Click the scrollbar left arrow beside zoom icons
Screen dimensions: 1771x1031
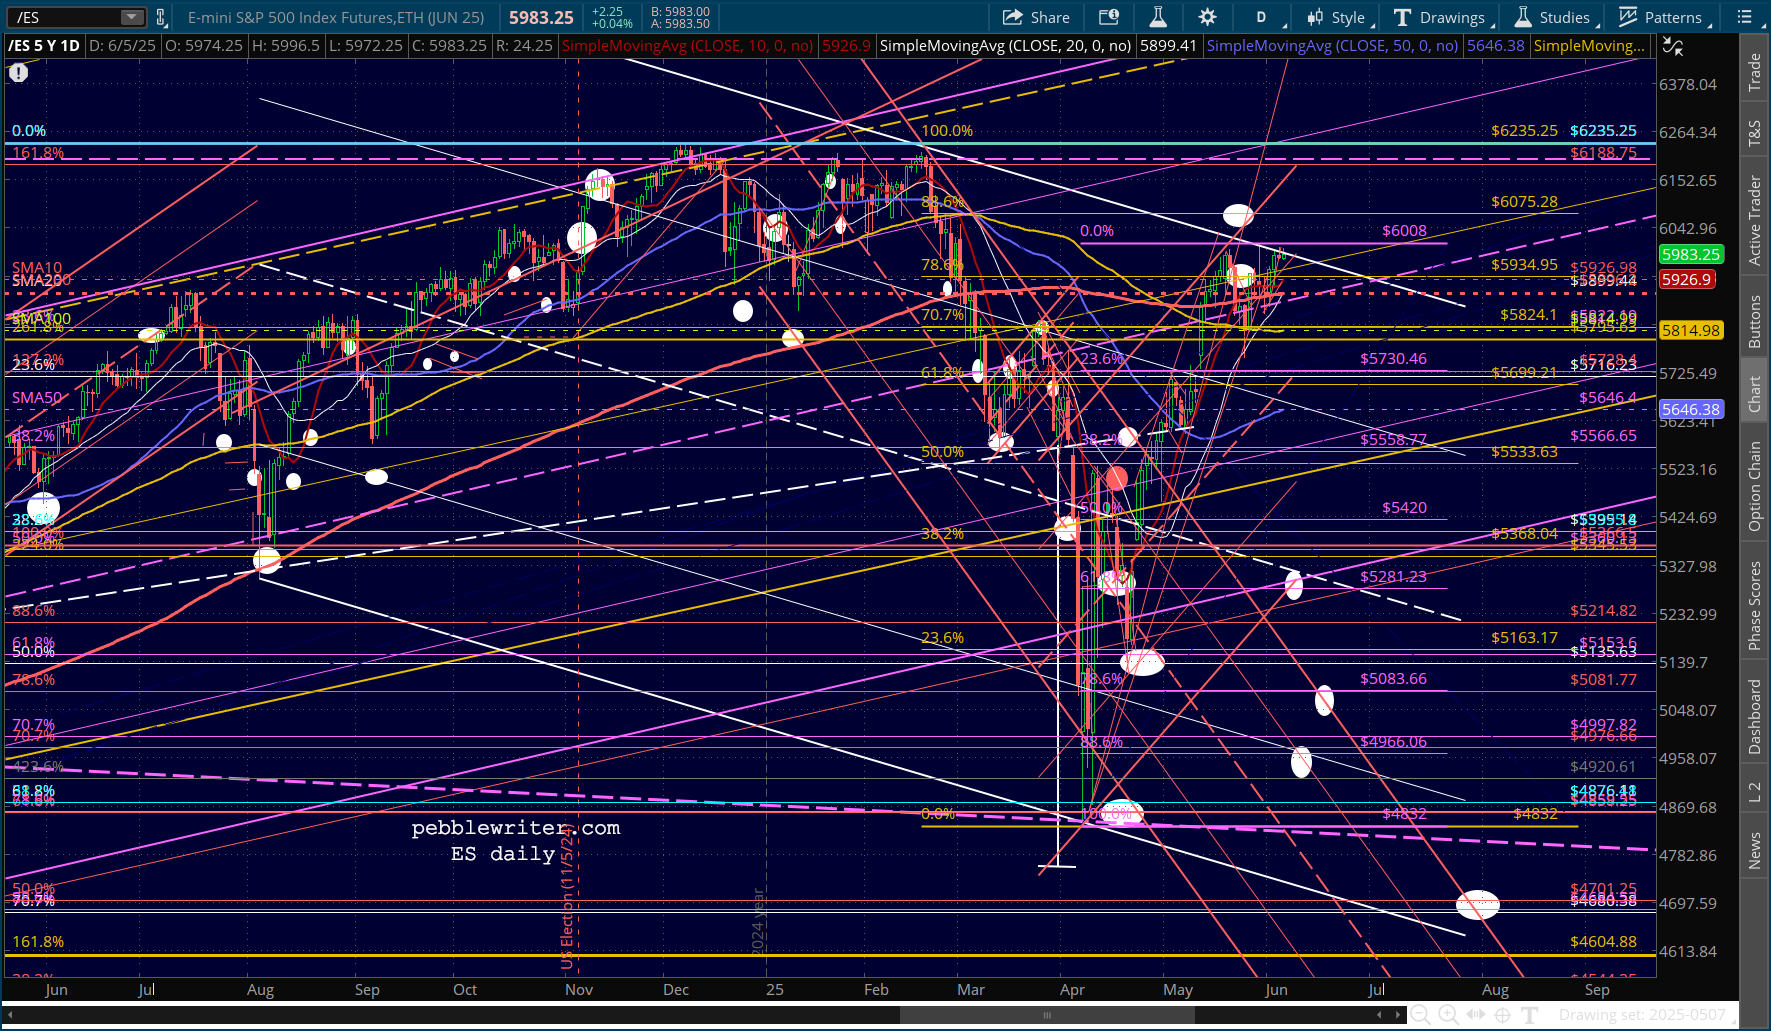click(1380, 1015)
